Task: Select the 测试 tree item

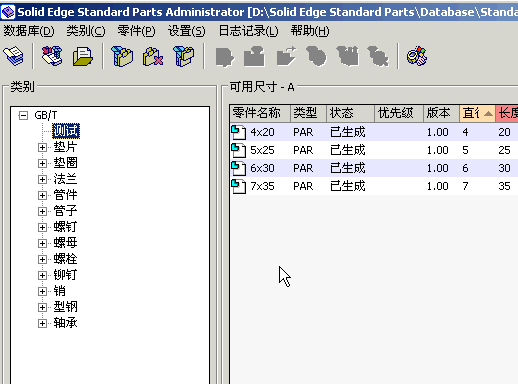Action: [x=66, y=131]
